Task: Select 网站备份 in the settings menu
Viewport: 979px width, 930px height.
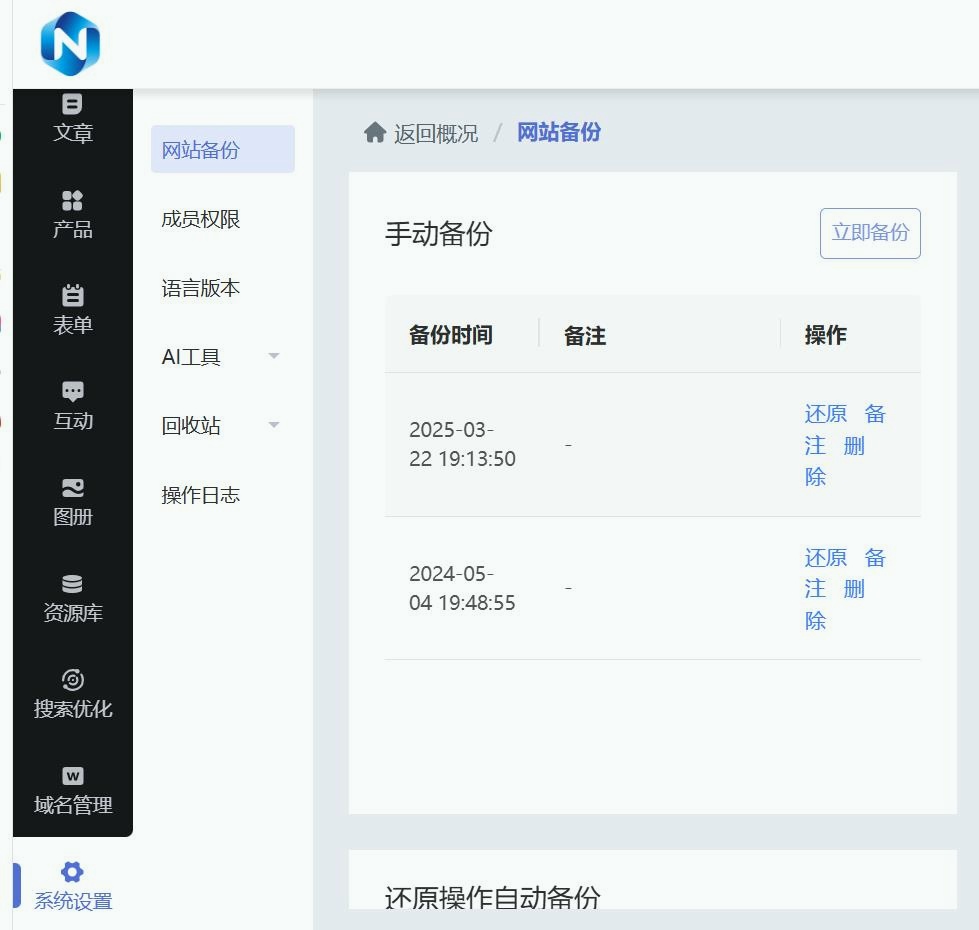Action: point(201,150)
